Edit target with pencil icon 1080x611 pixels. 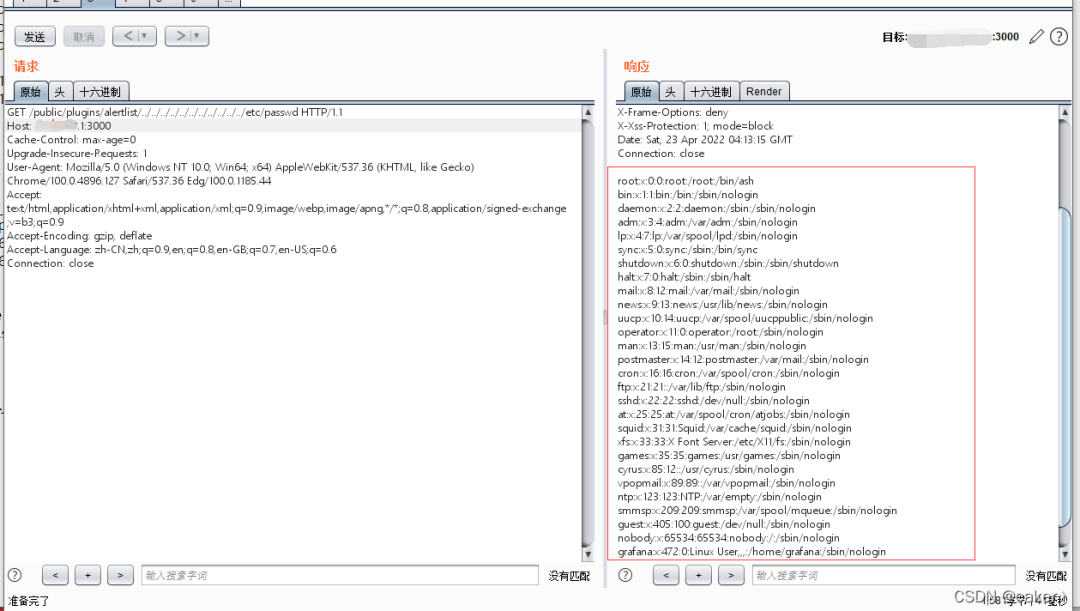1036,37
